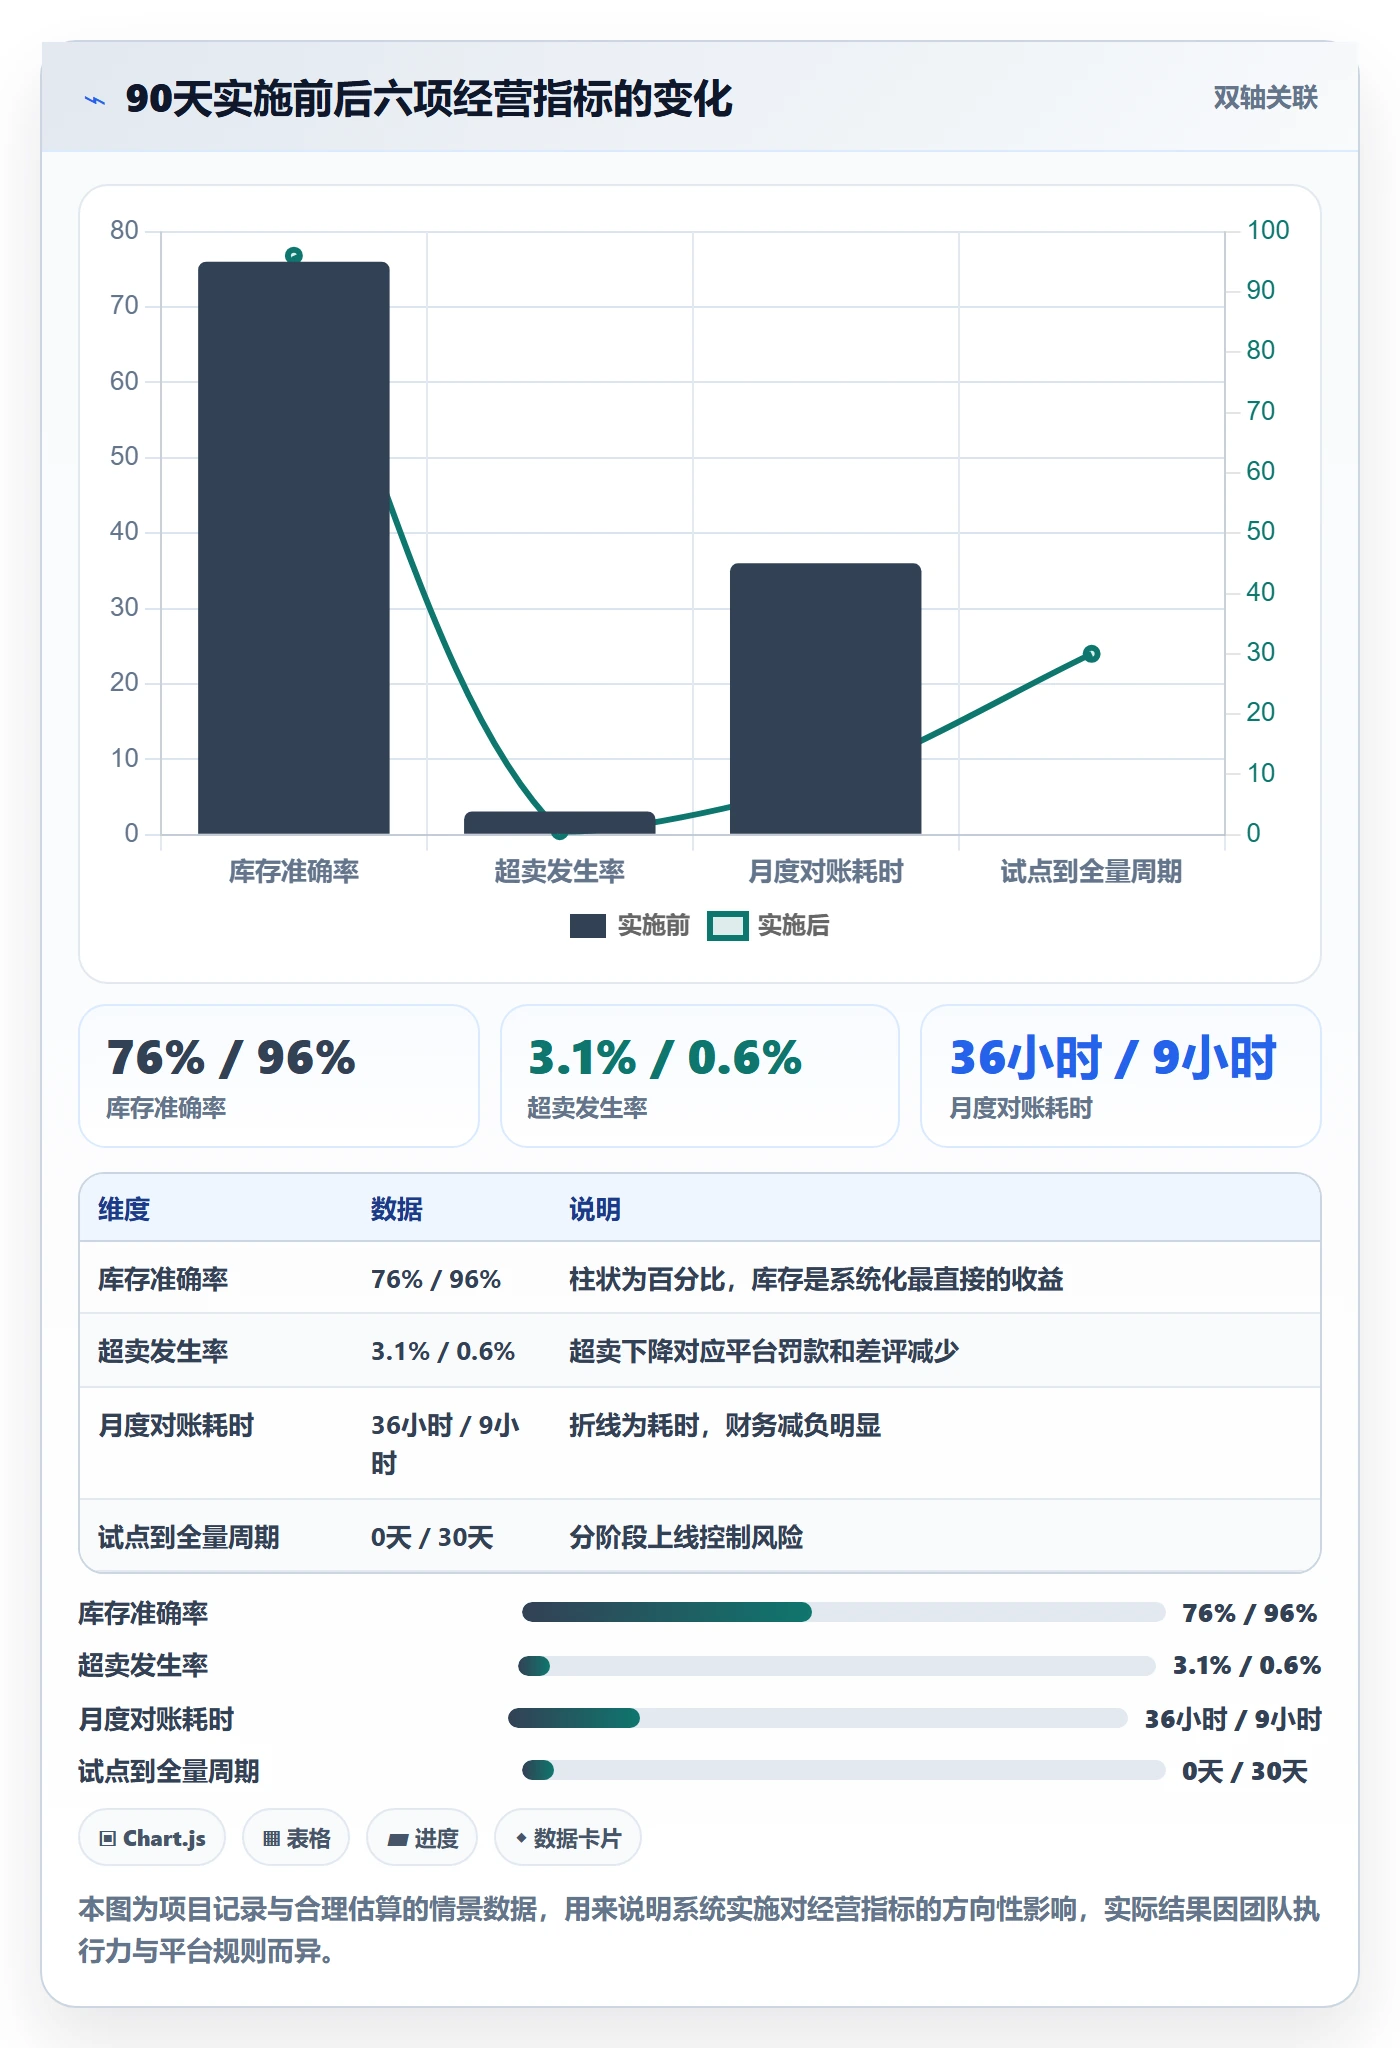The height and width of the screenshot is (2048, 1400).
Task: Click the 试点到全量周期 x-axis label
Action: (1092, 872)
